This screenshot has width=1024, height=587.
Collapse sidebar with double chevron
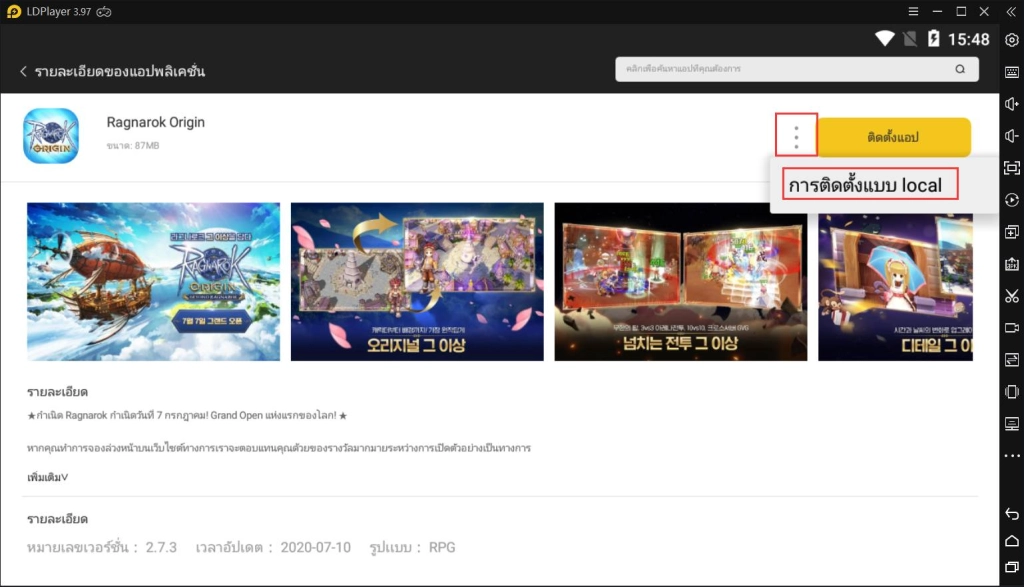1011,12
